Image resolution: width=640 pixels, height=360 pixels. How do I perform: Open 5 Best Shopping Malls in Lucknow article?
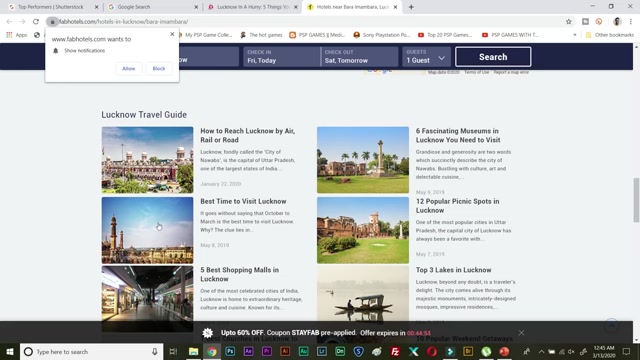coord(240,274)
